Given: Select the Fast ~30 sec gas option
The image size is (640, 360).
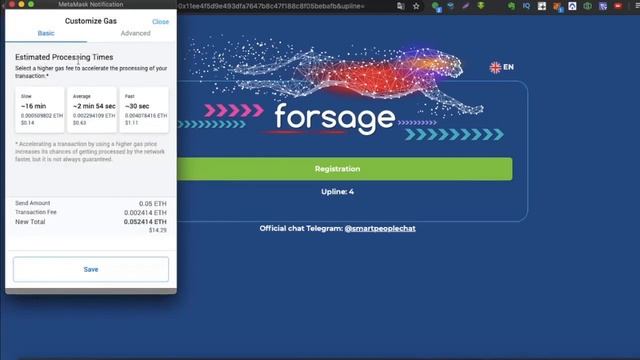Looking at the screenshot, I should coord(144,109).
